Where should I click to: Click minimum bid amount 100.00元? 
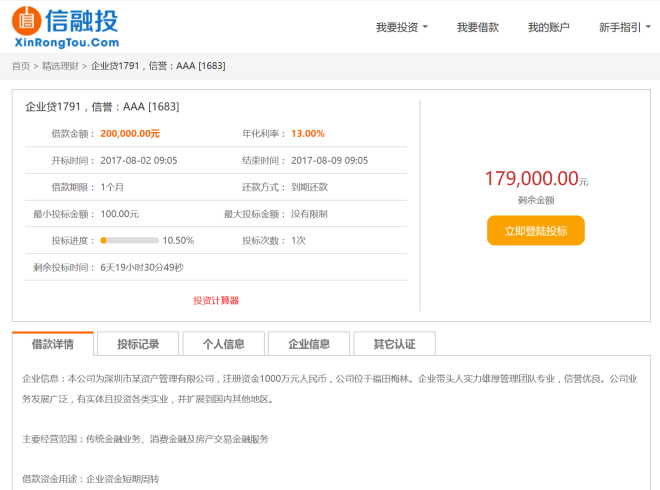coord(119,214)
